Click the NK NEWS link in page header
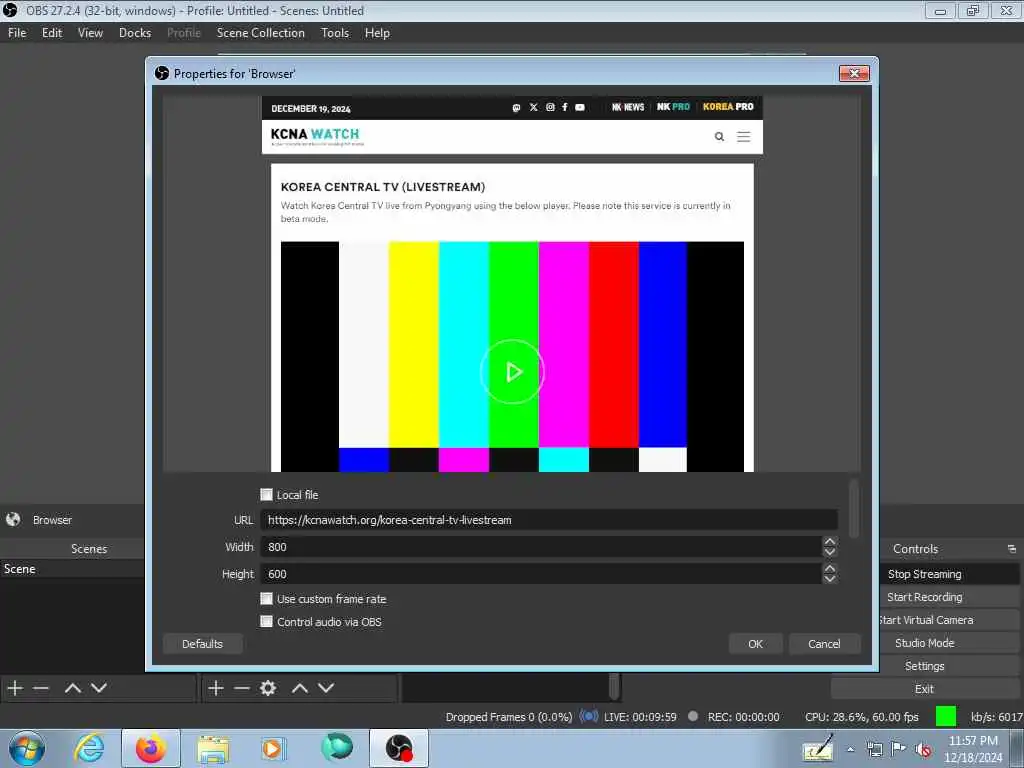Screen dimensions: 1024x768 (628, 107)
